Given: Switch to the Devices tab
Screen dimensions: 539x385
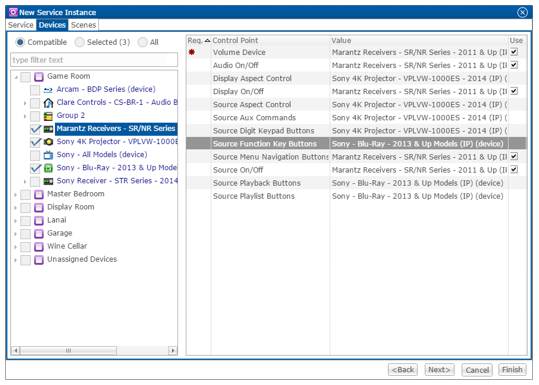Looking at the screenshot, I should [x=52, y=25].
